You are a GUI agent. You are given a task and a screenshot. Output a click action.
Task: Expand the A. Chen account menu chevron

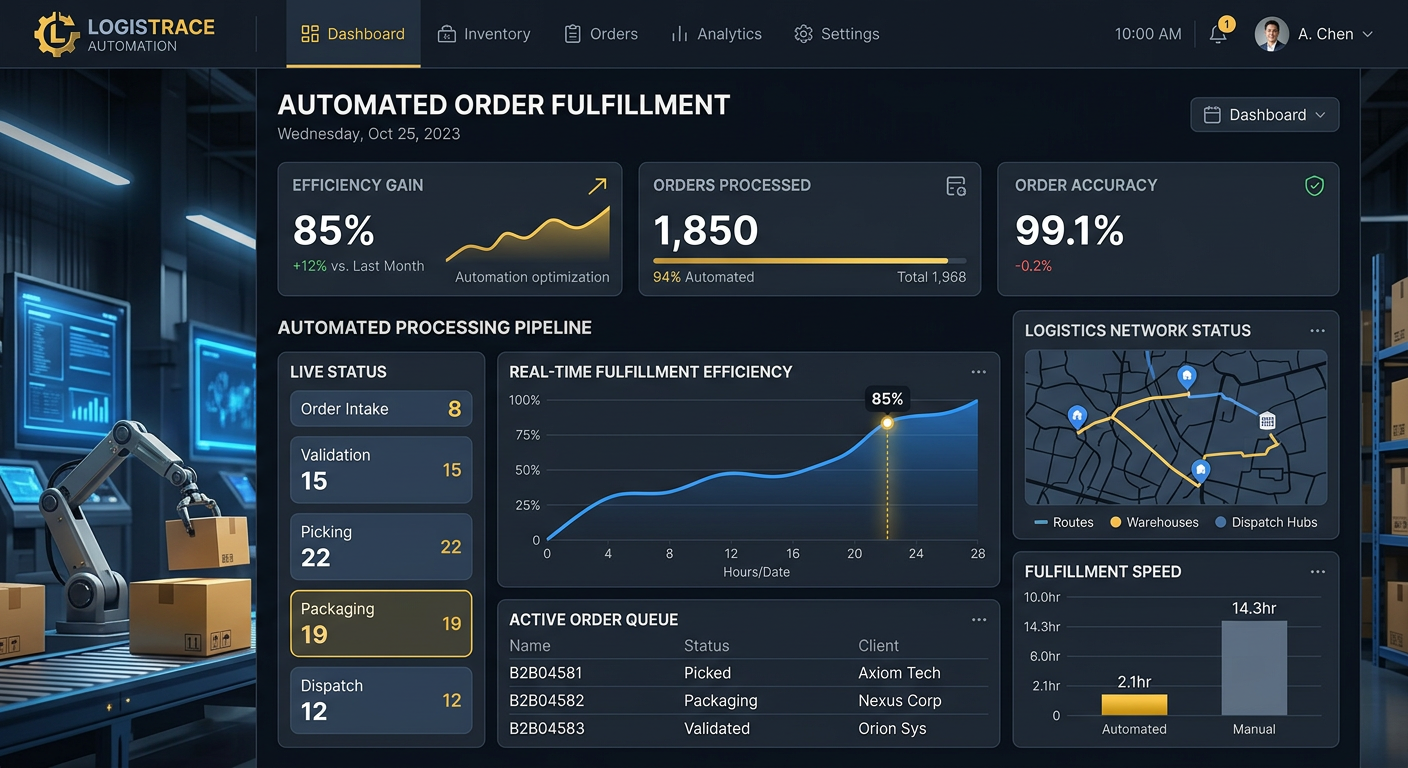(x=1367, y=34)
